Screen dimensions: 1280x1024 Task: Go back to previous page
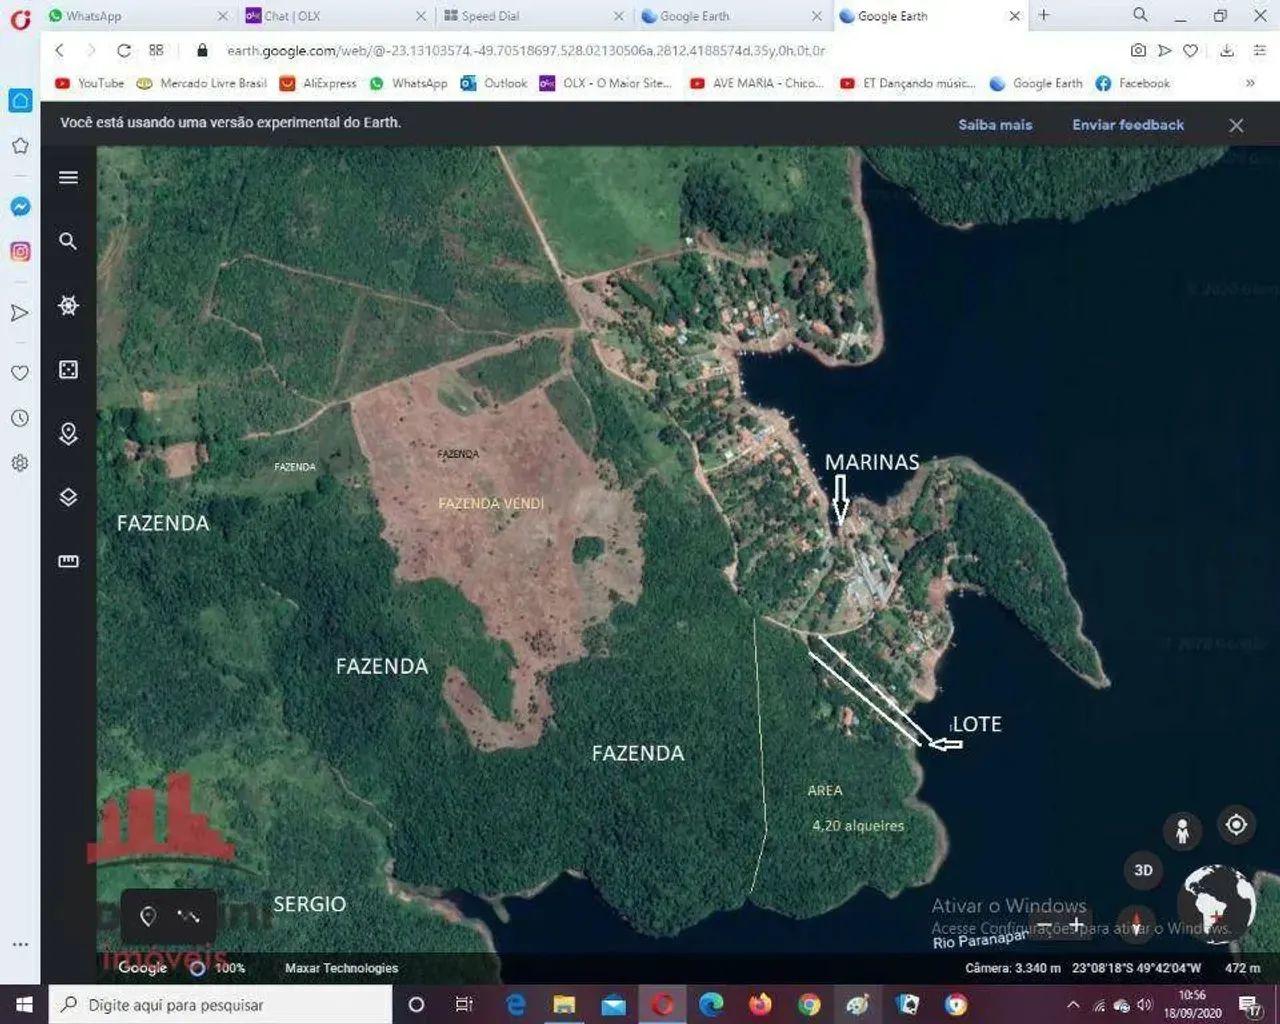tap(59, 50)
